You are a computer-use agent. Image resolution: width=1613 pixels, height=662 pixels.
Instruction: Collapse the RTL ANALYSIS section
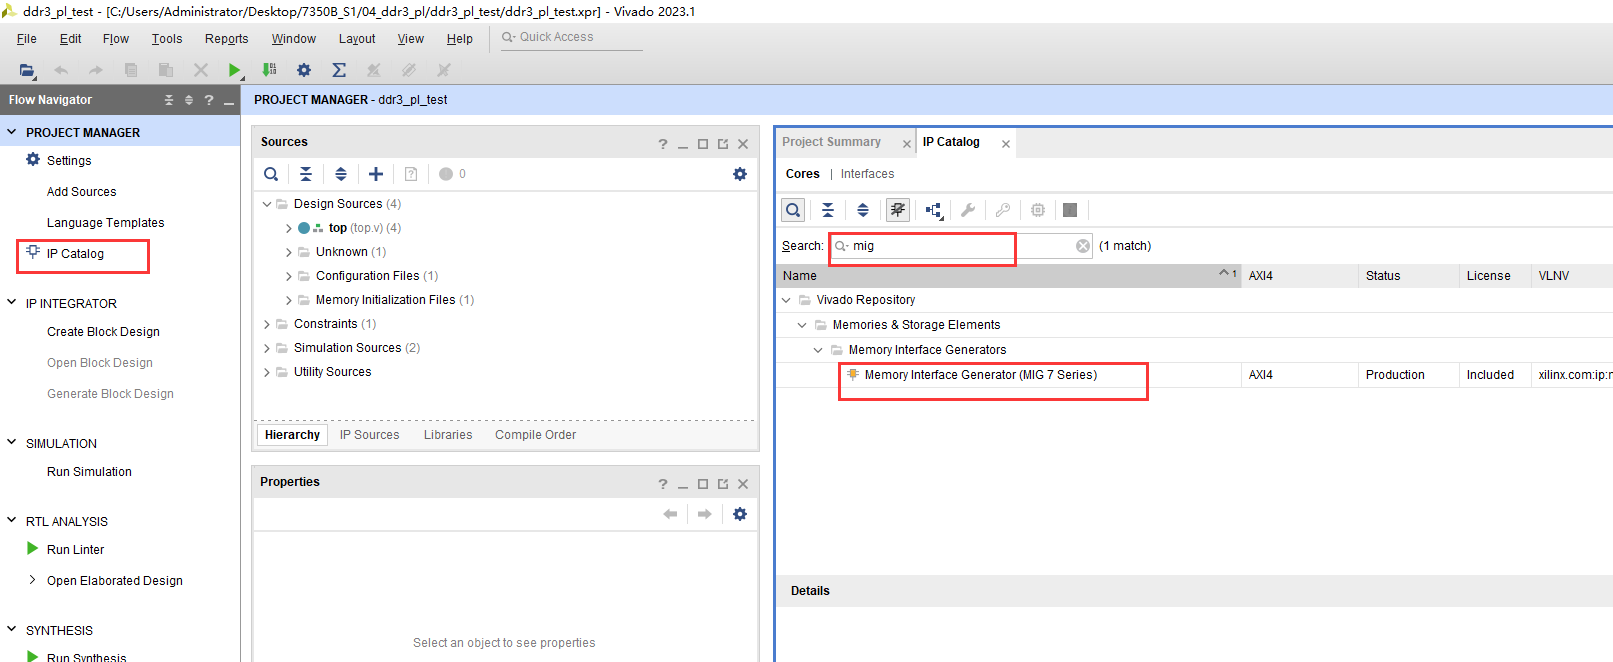12,521
